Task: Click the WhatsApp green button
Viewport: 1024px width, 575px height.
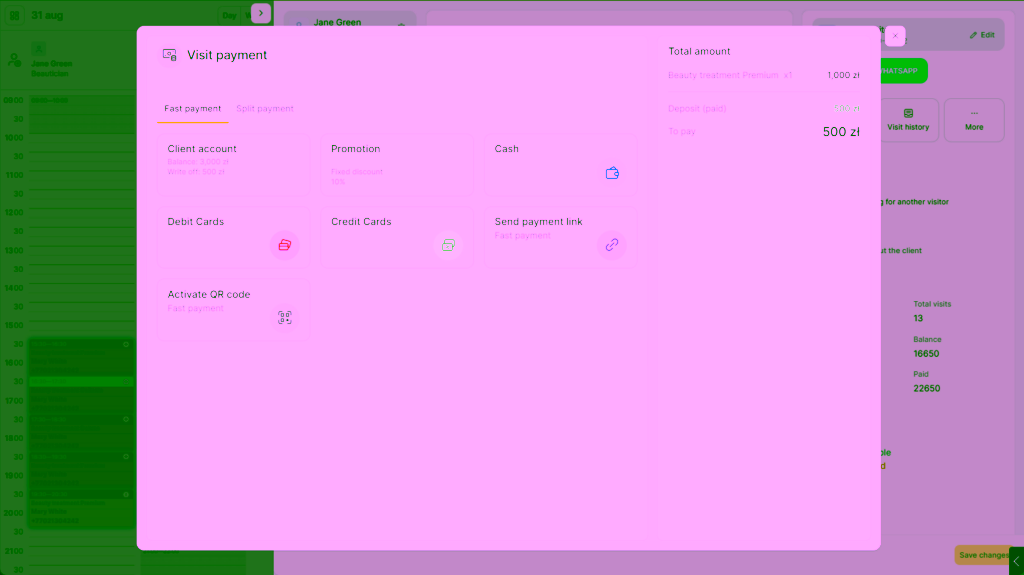Action: [x=904, y=71]
